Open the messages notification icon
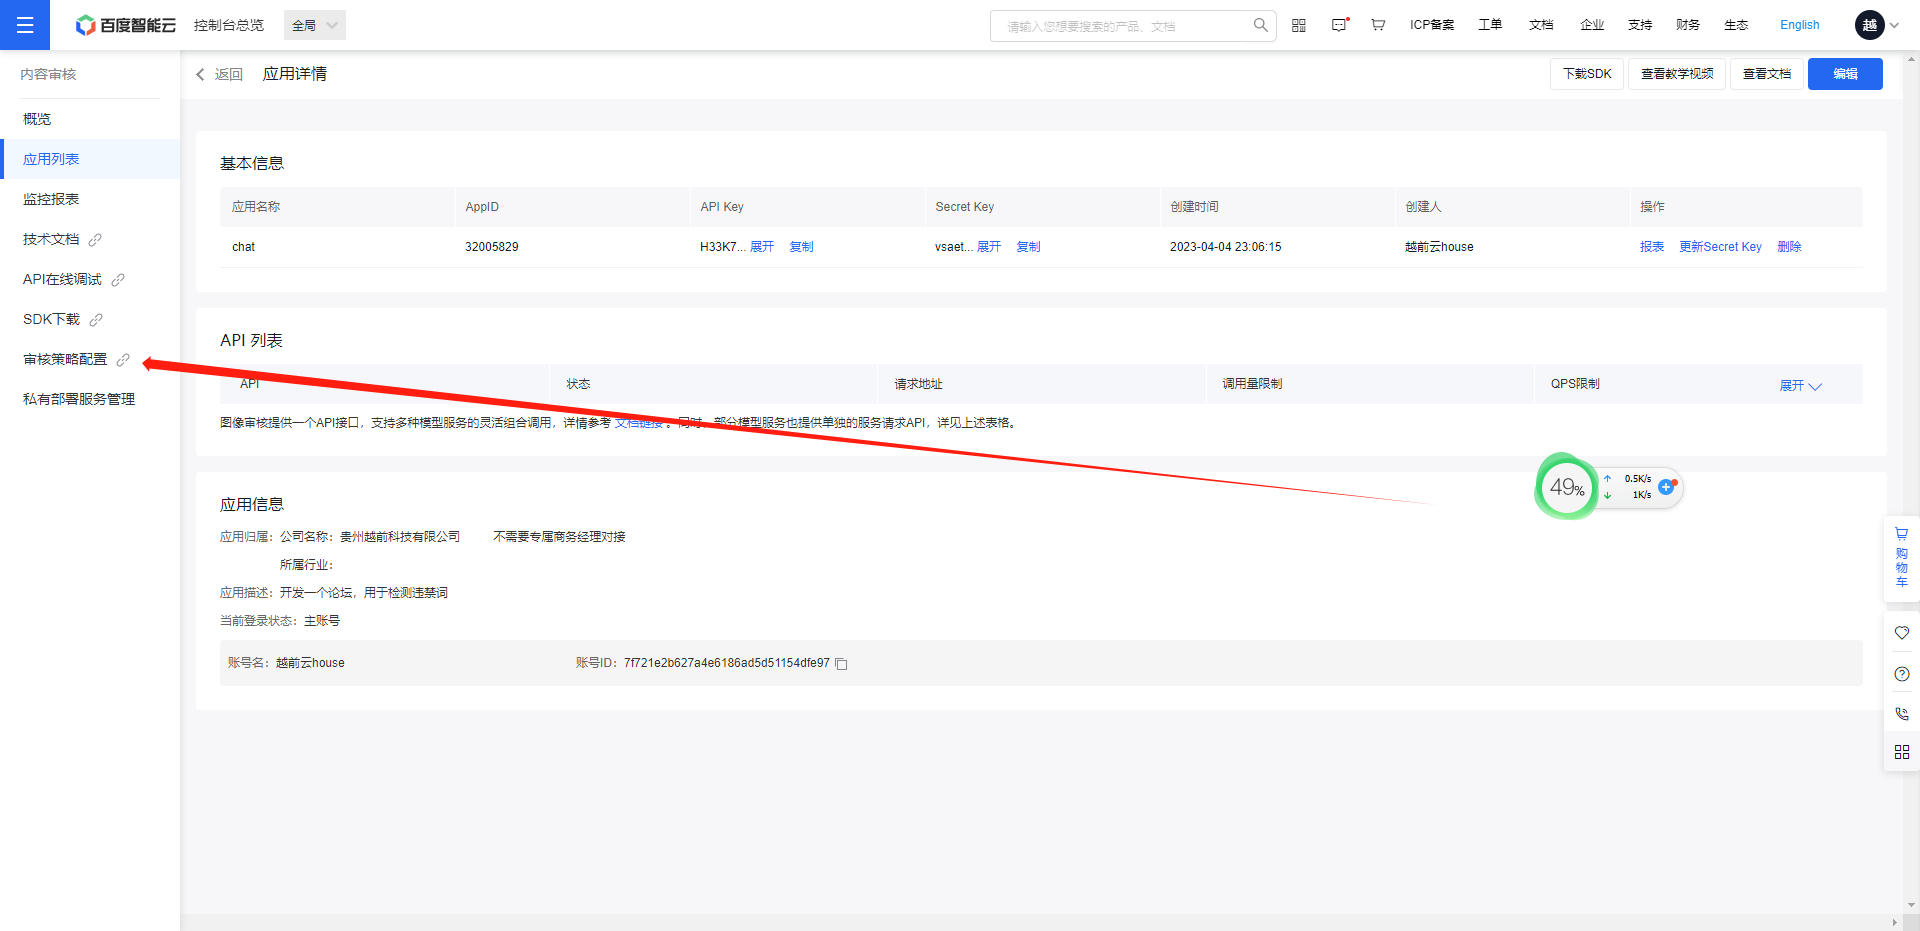Image resolution: width=1920 pixels, height=931 pixels. point(1339,25)
